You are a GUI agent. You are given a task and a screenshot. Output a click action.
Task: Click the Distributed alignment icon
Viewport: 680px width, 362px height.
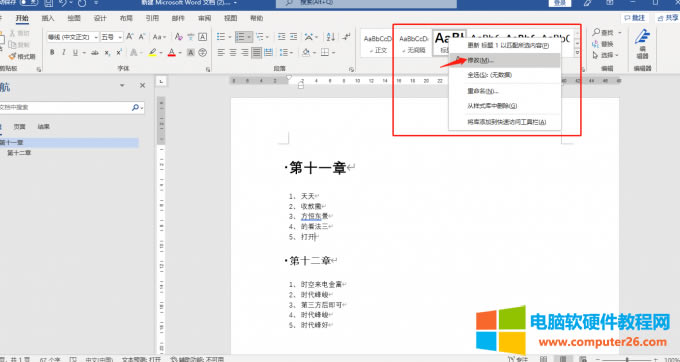click(x=268, y=52)
